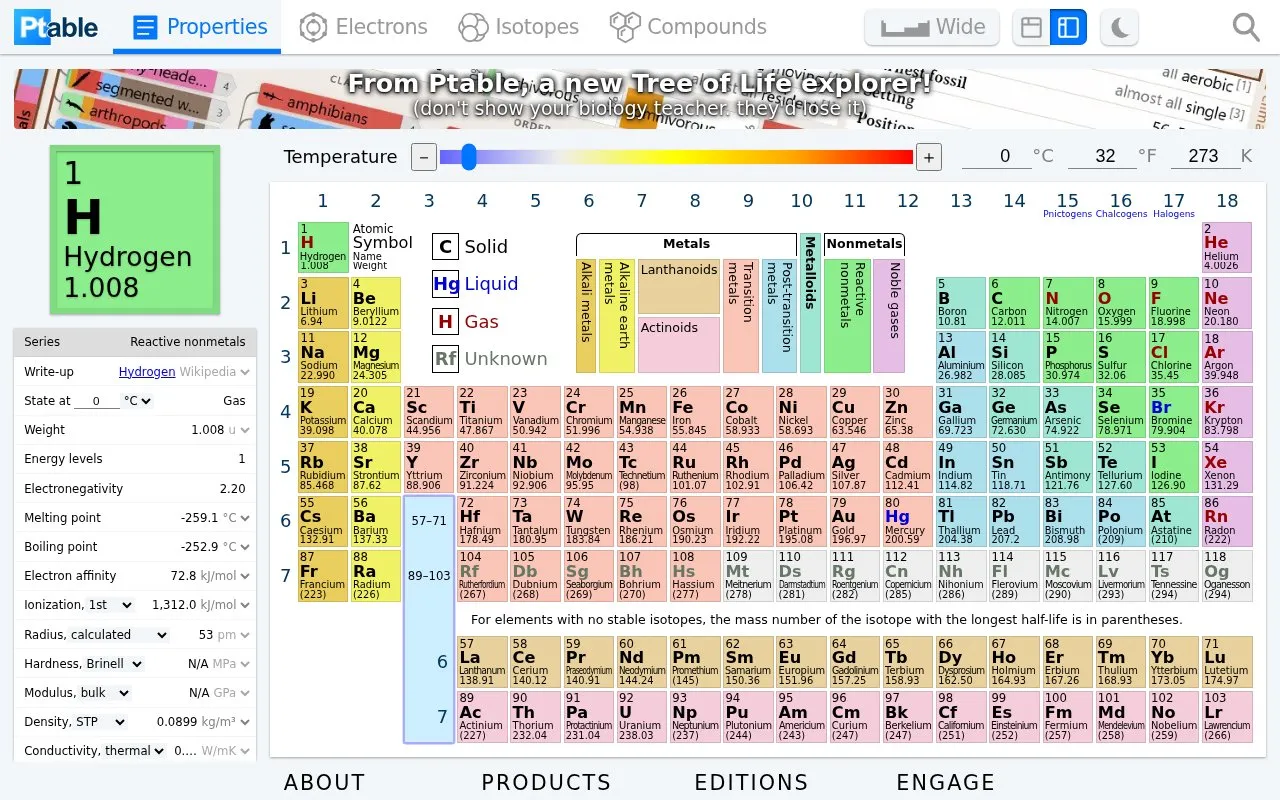Open the search magnifier icon
Image resolution: width=1280 pixels, height=800 pixels.
(x=1246, y=27)
